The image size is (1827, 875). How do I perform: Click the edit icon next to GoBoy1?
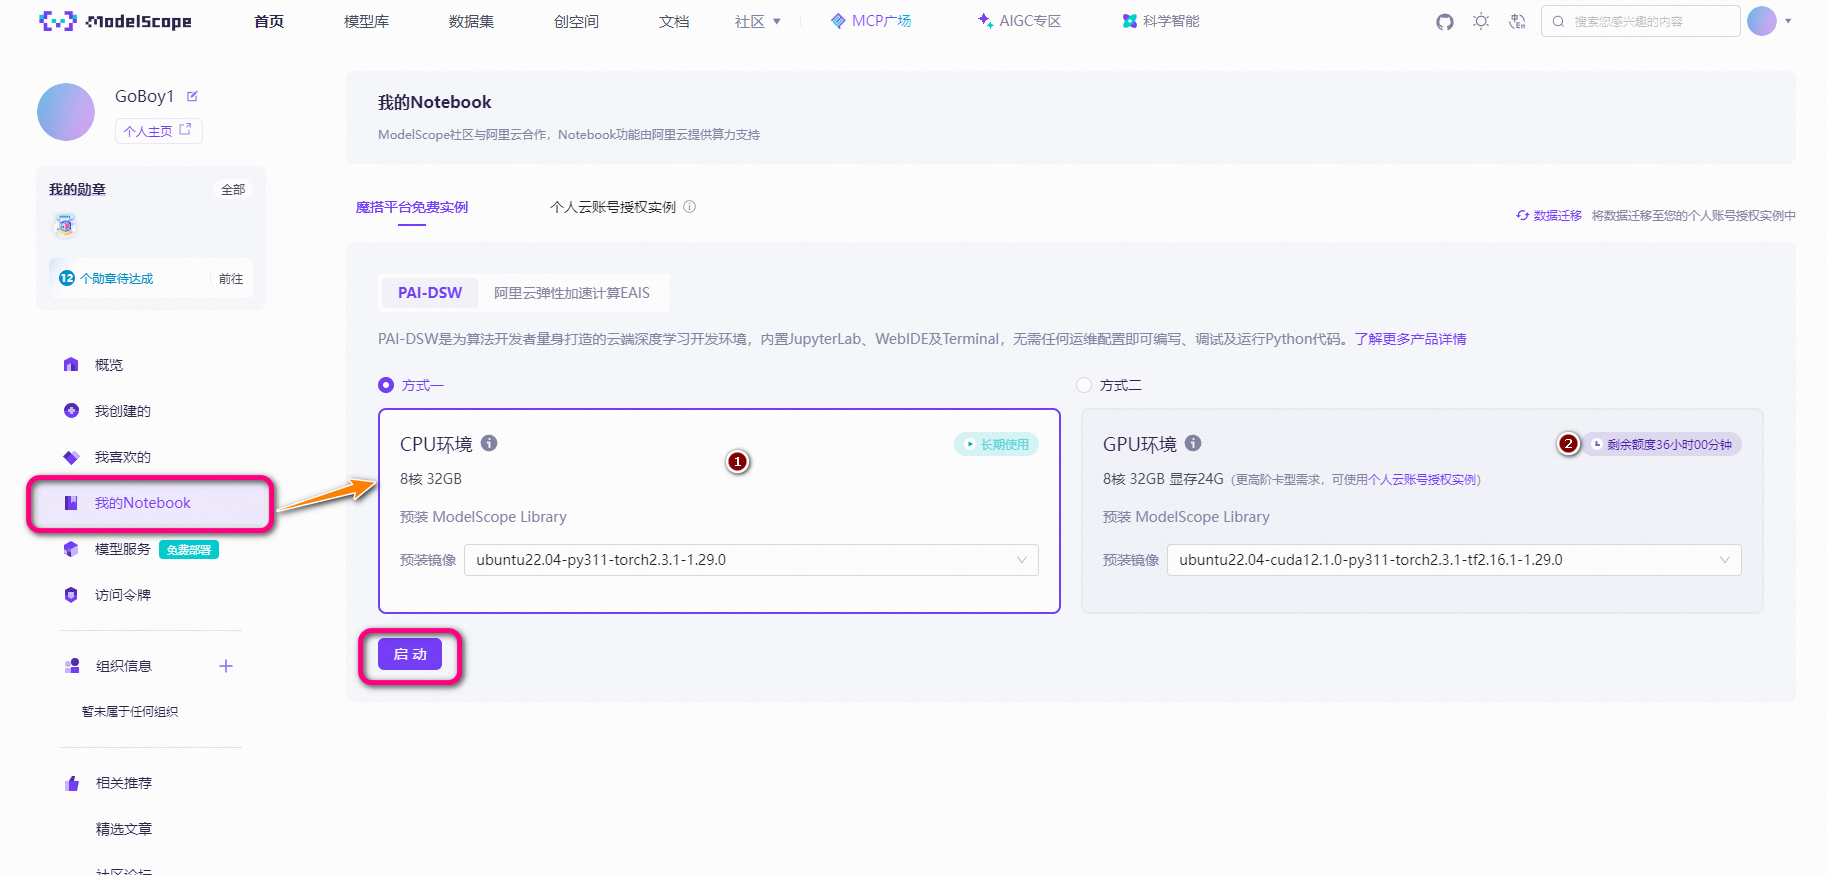(x=192, y=96)
